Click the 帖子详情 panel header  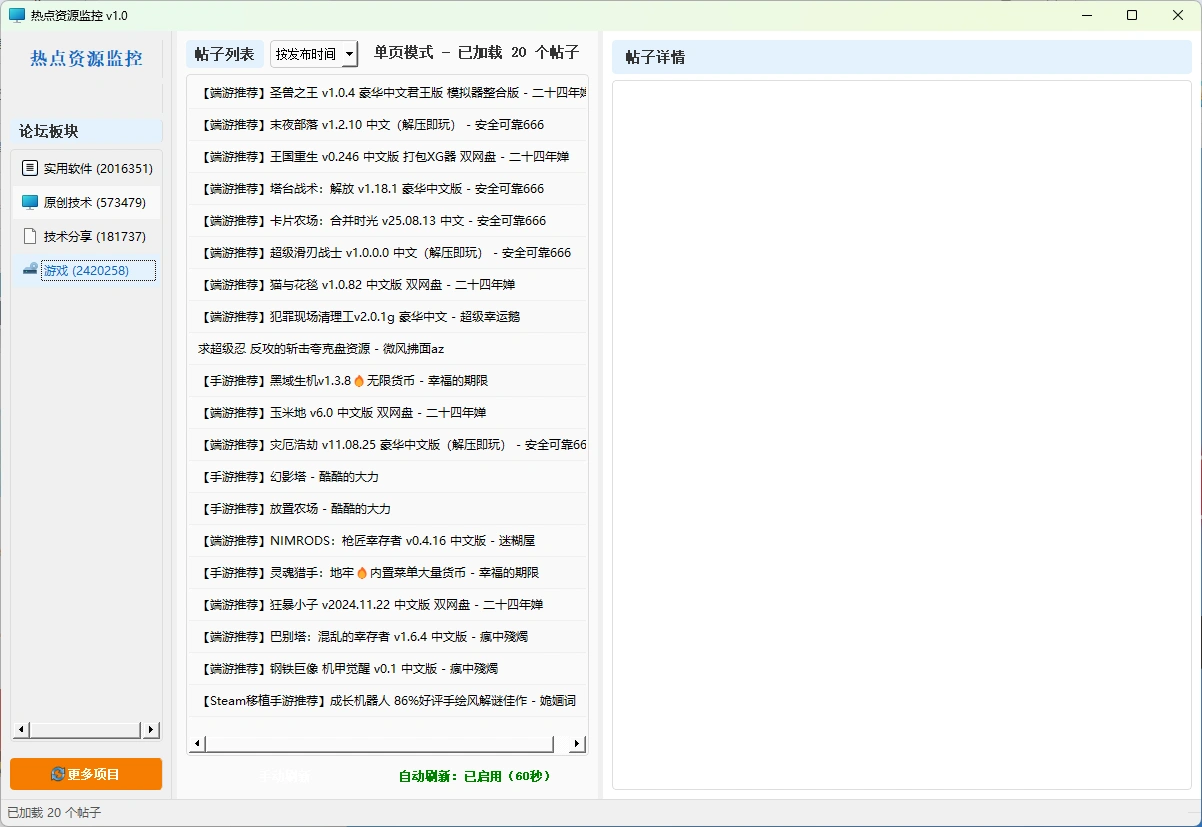[x=655, y=57]
